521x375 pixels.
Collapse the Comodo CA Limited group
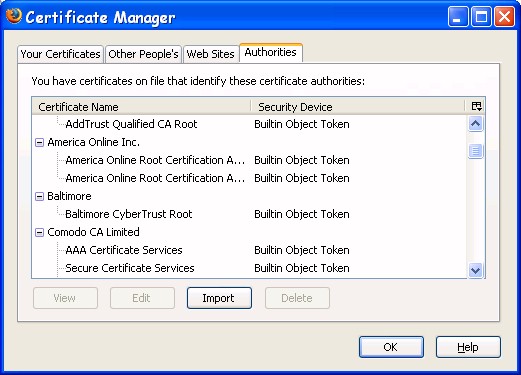pos(39,232)
